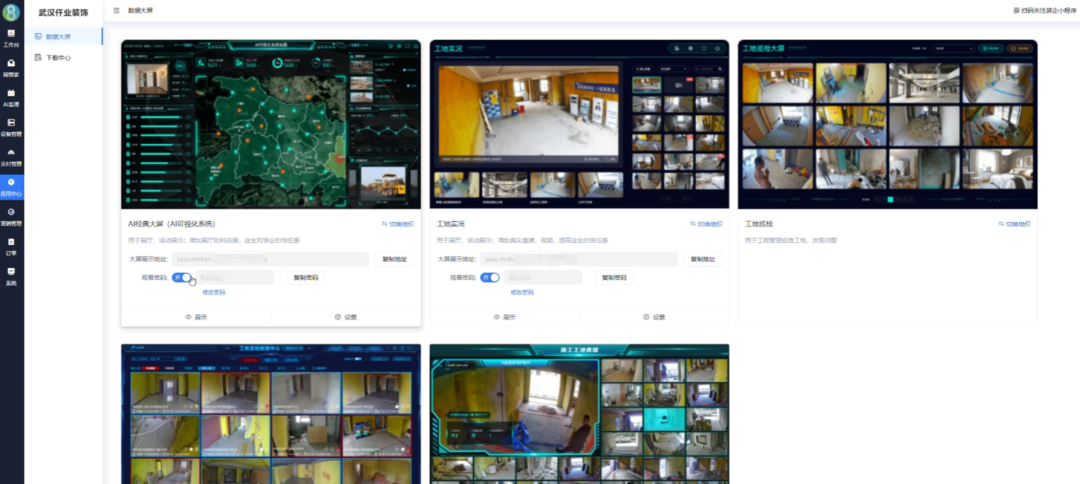Click 切换组织 on the AI经典大屏 card
Viewport: 1080px width, 484px height.
pos(397,224)
